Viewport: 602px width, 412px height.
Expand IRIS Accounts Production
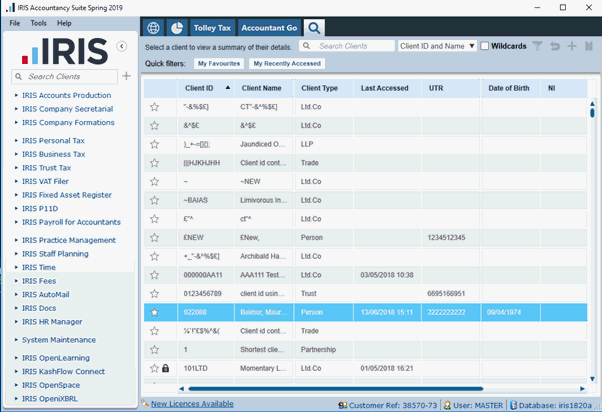pos(16,95)
